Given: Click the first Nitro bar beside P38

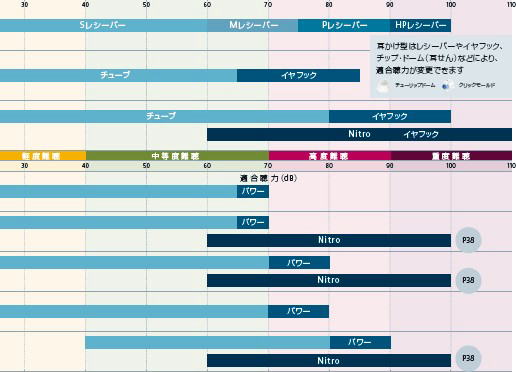Looking at the screenshot, I should 329,240.
